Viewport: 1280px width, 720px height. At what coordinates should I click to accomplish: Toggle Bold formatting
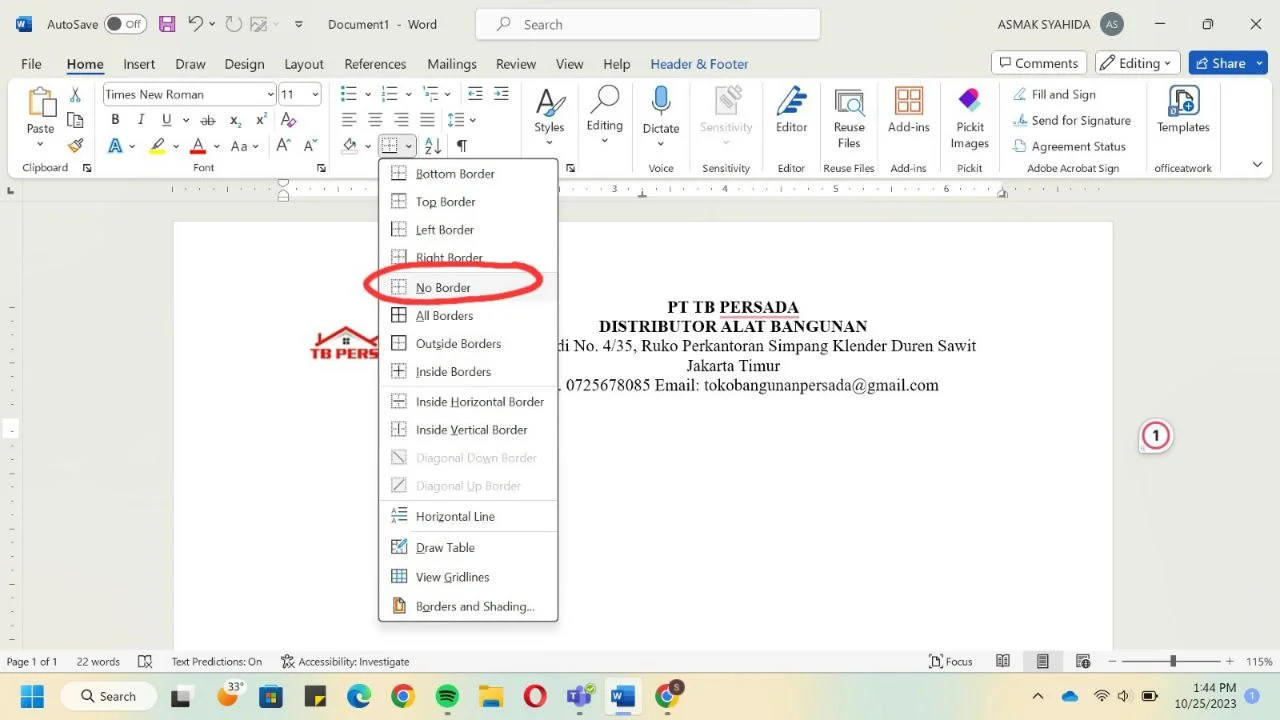(115, 120)
